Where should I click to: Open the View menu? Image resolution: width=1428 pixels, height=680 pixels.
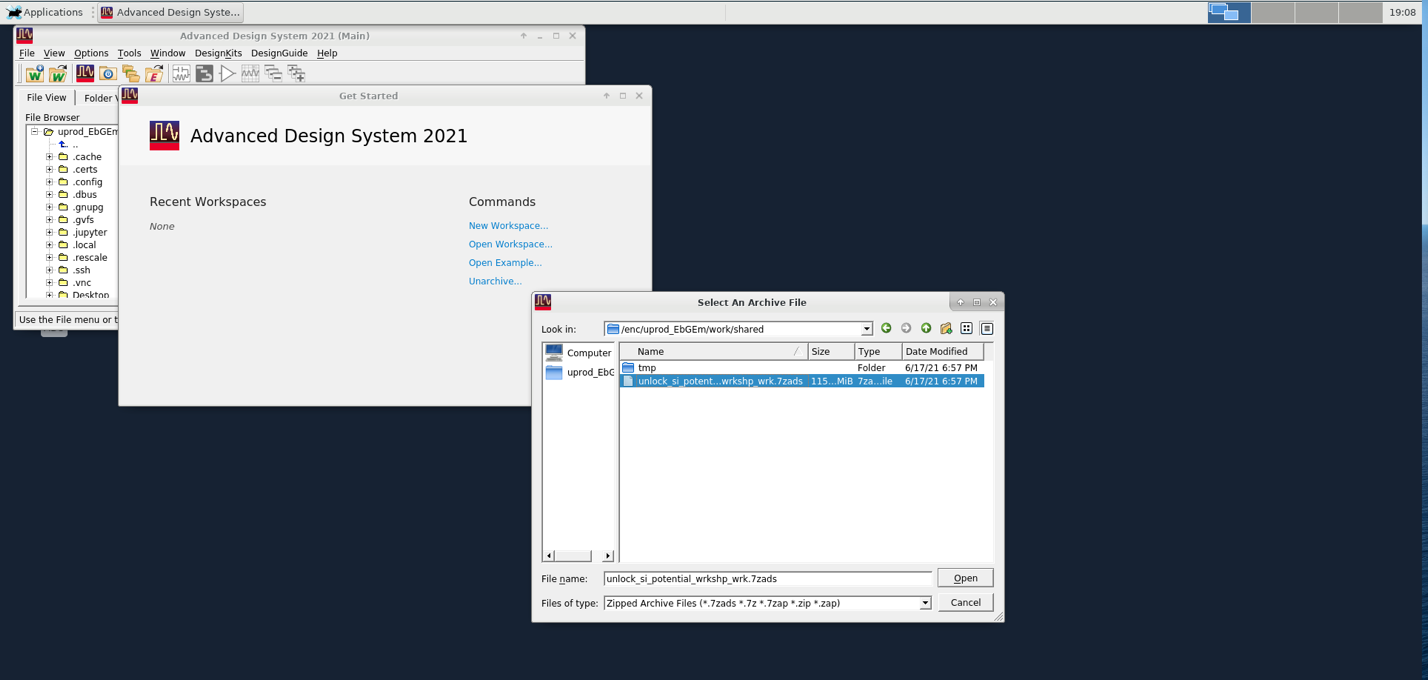[54, 53]
